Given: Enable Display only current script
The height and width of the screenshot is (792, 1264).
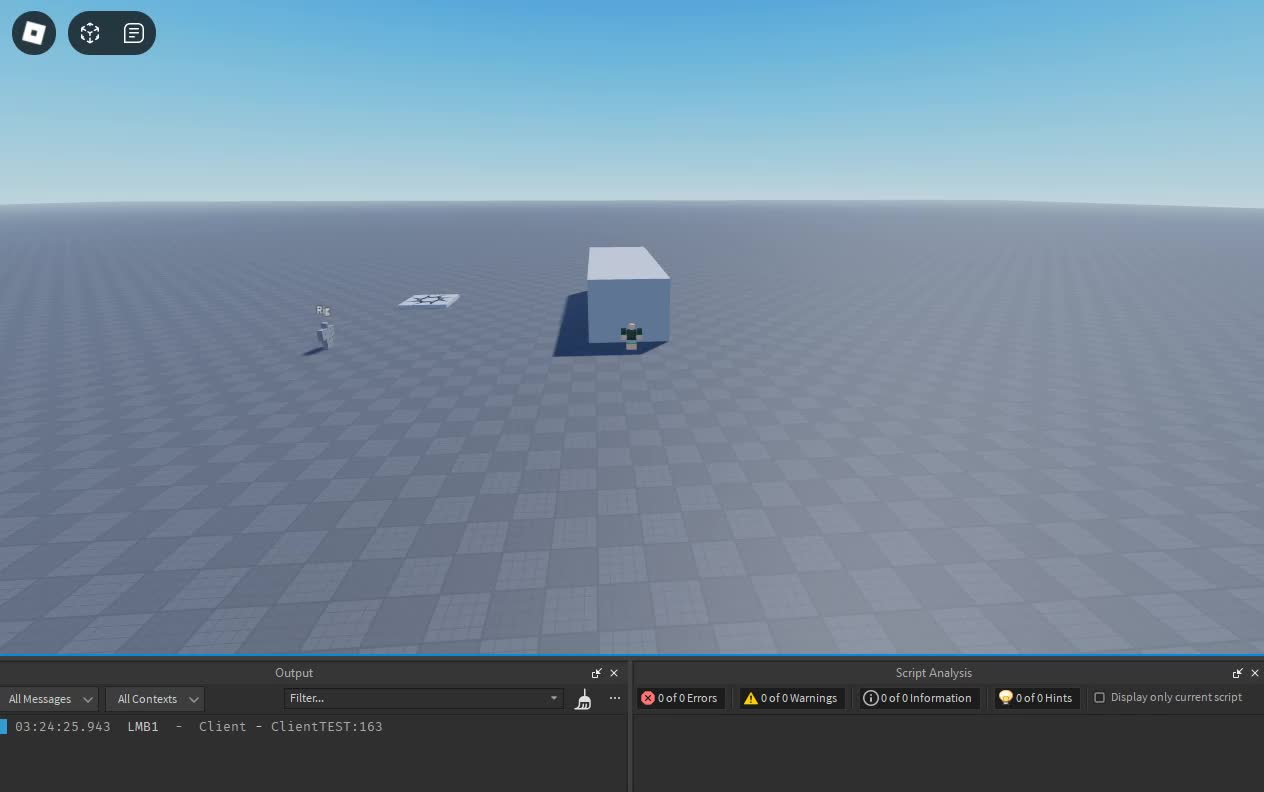Looking at the screenshot, I should (x=1100, y=698).
